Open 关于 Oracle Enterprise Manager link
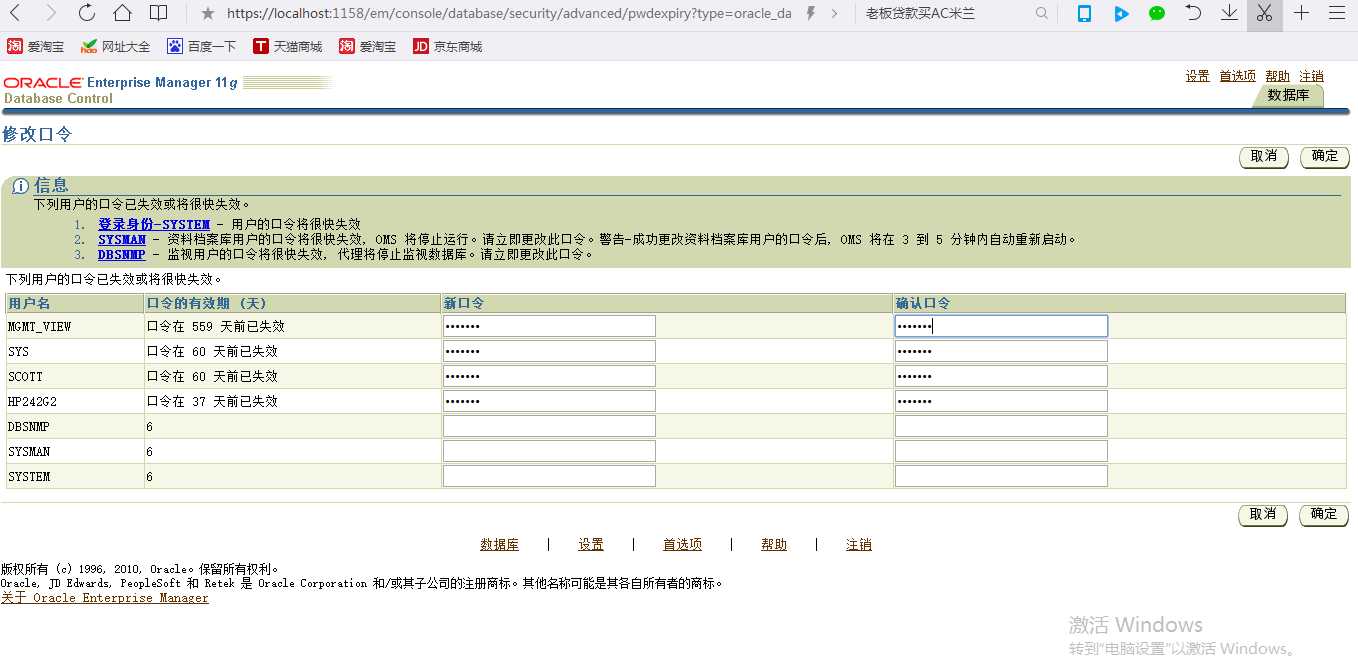1358x670 pixels. click(x=105, y=598)
